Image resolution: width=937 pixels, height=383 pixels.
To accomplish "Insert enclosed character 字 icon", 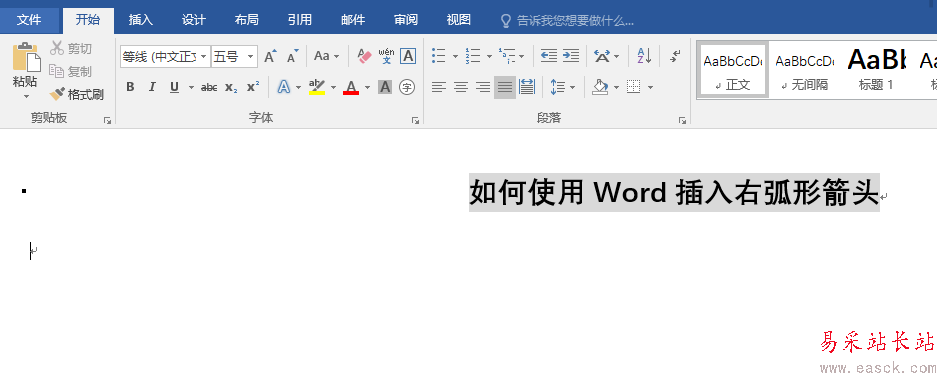I will pyautogui.click(x=407, y=88).
